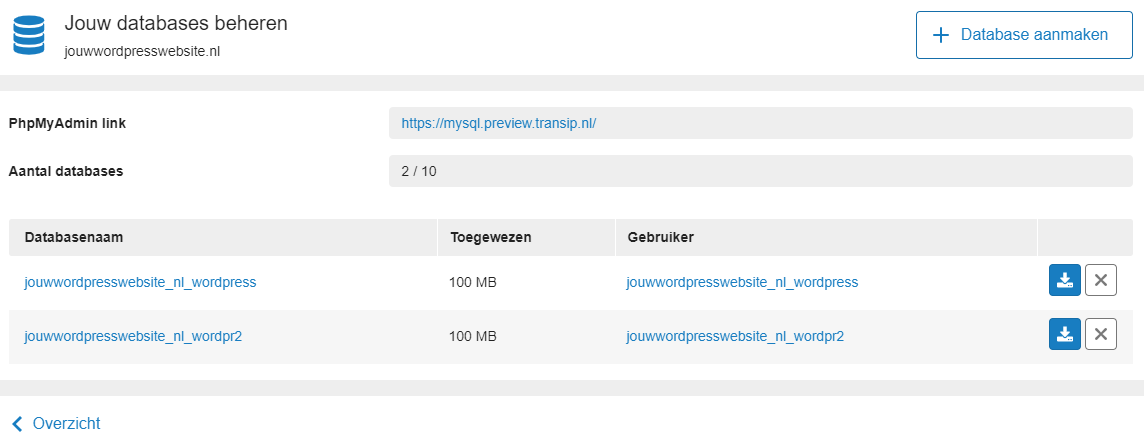
Task: Go back to Overzicht
Action: [66, 424]
